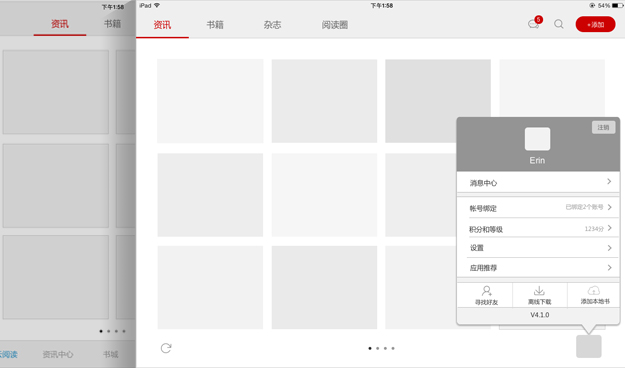Select the first page dot in main window
The image size is (625, 368).
(370, 348)
